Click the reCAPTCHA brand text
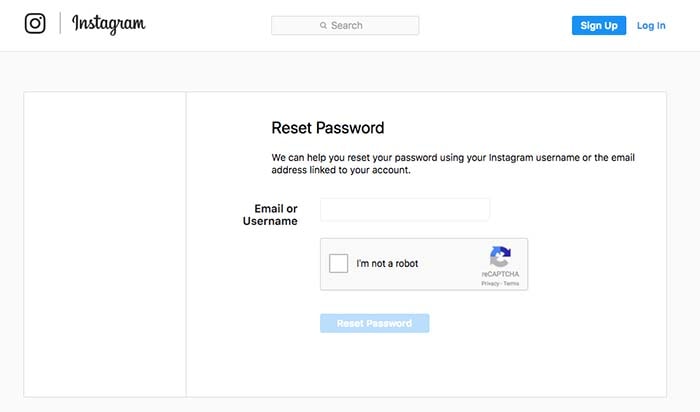 500,274
